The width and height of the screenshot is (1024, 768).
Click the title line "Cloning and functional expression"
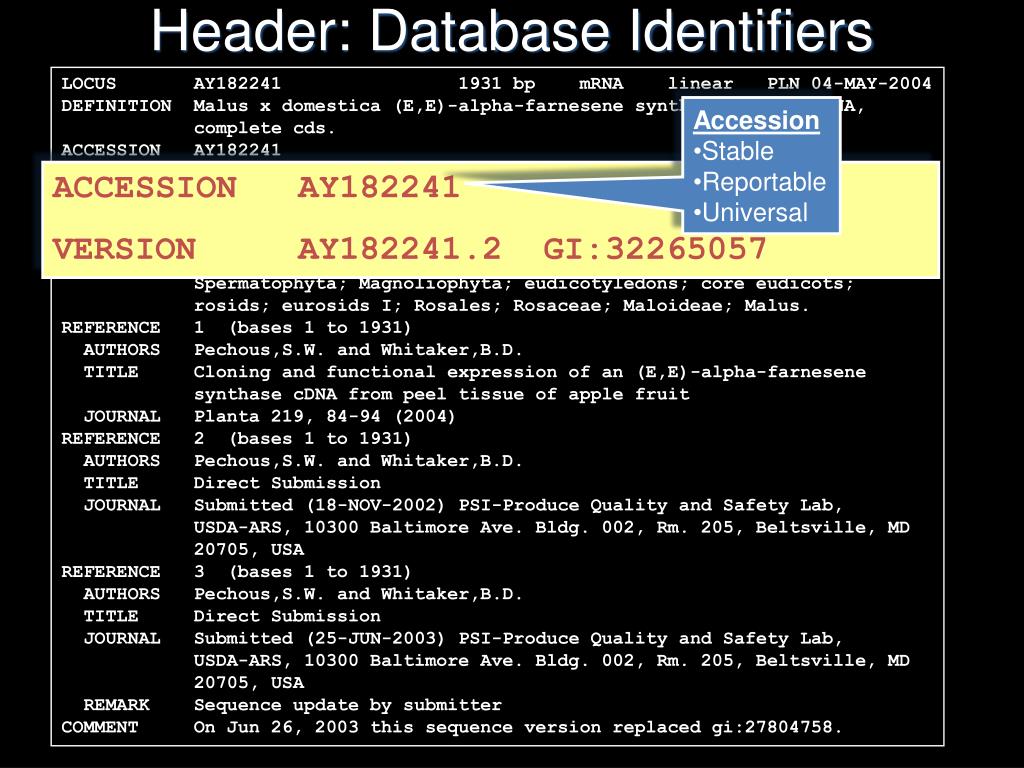530,372
